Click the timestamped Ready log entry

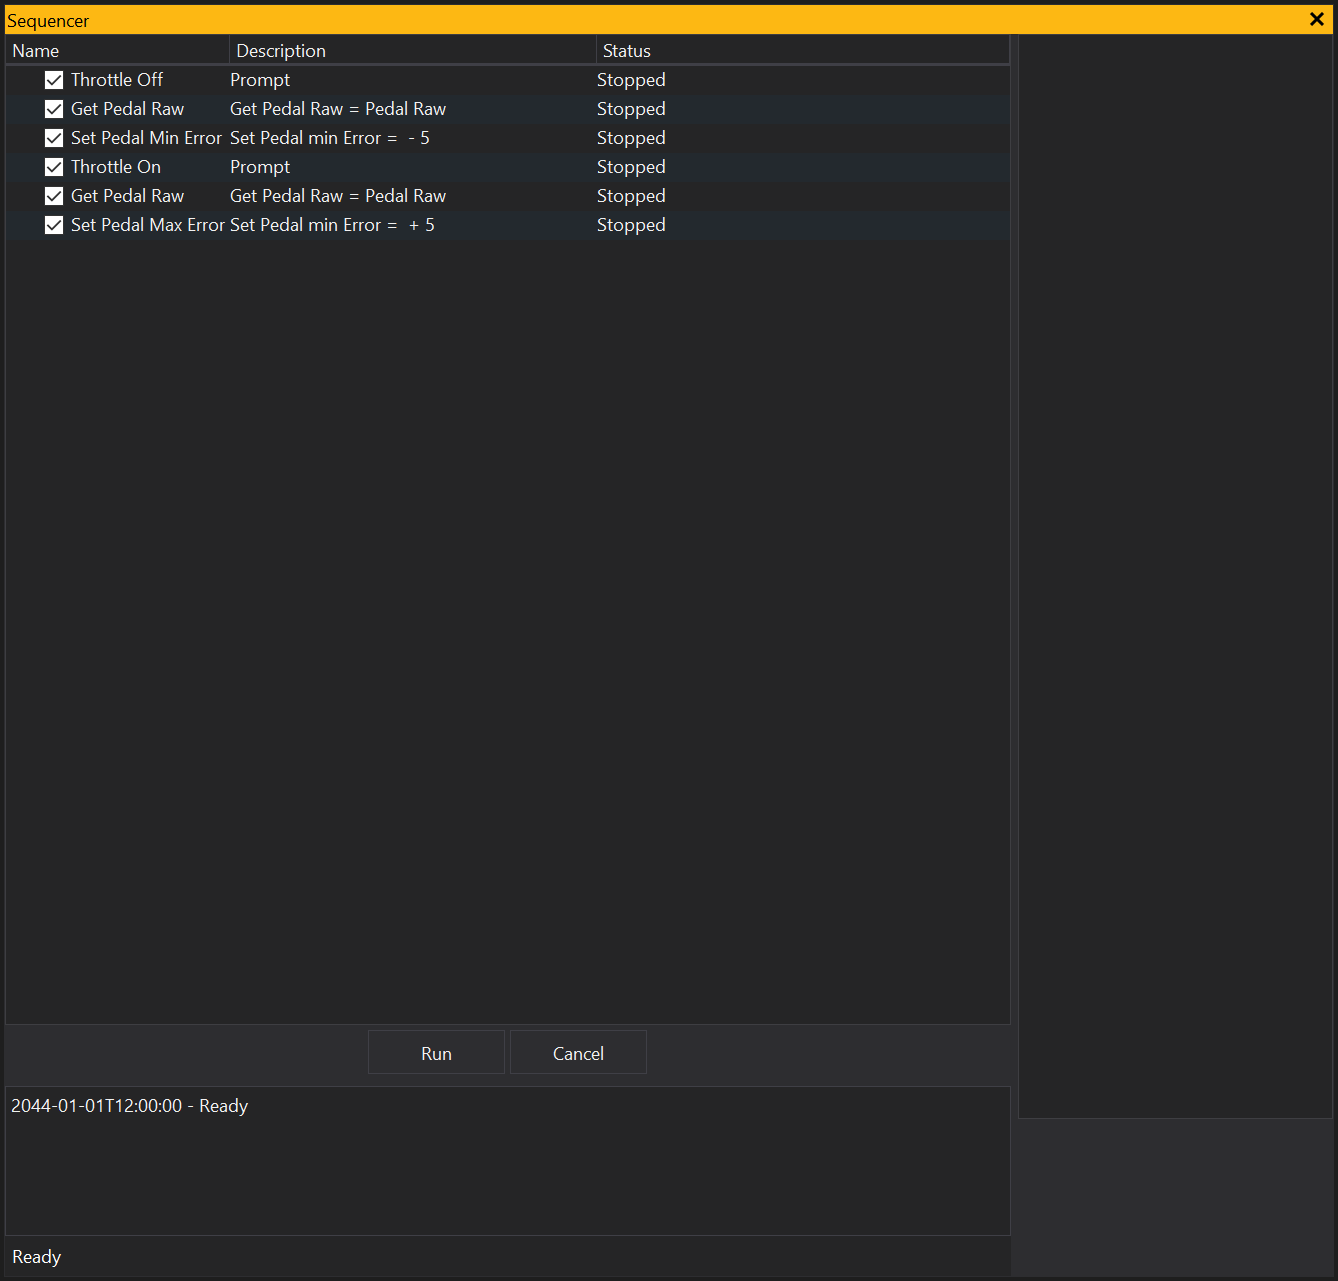[x=130, y=1106]
